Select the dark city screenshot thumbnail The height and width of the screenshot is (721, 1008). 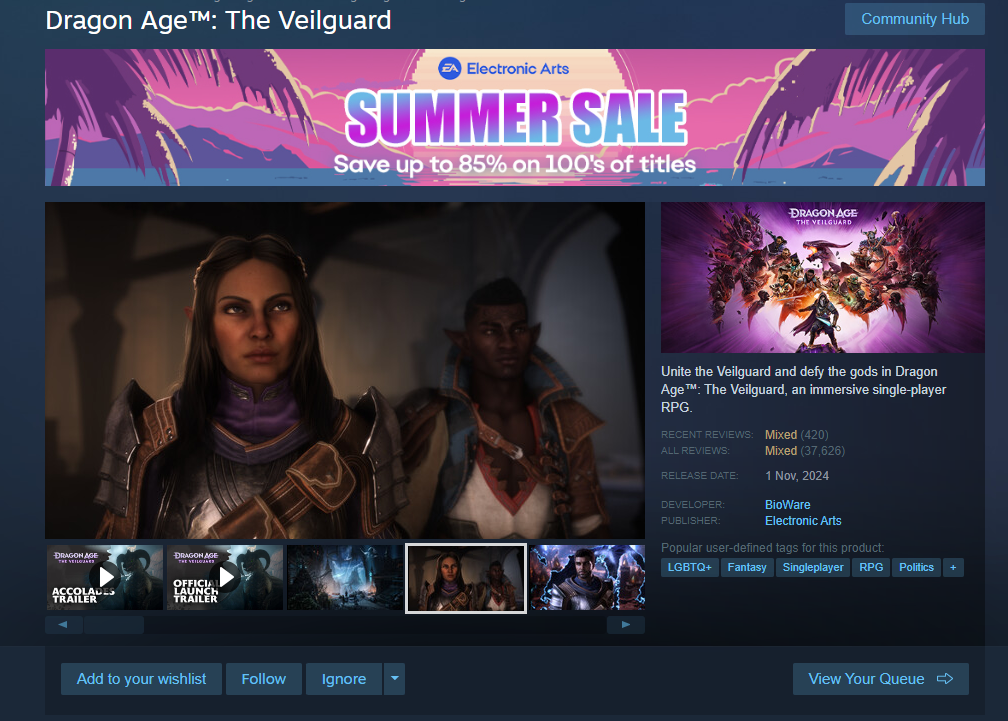[x=345, y=578]
